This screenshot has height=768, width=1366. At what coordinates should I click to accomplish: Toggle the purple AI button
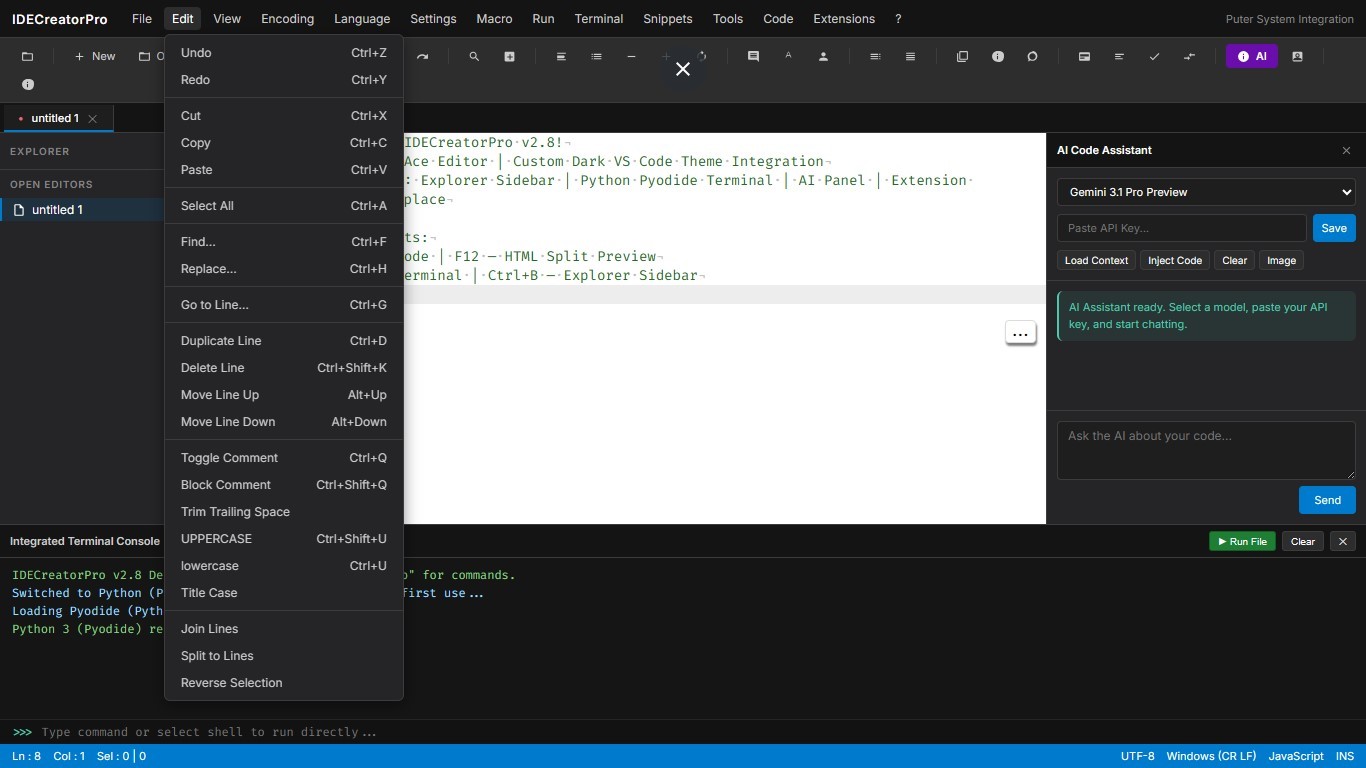pyautogui.click(x=1251, y=57)
